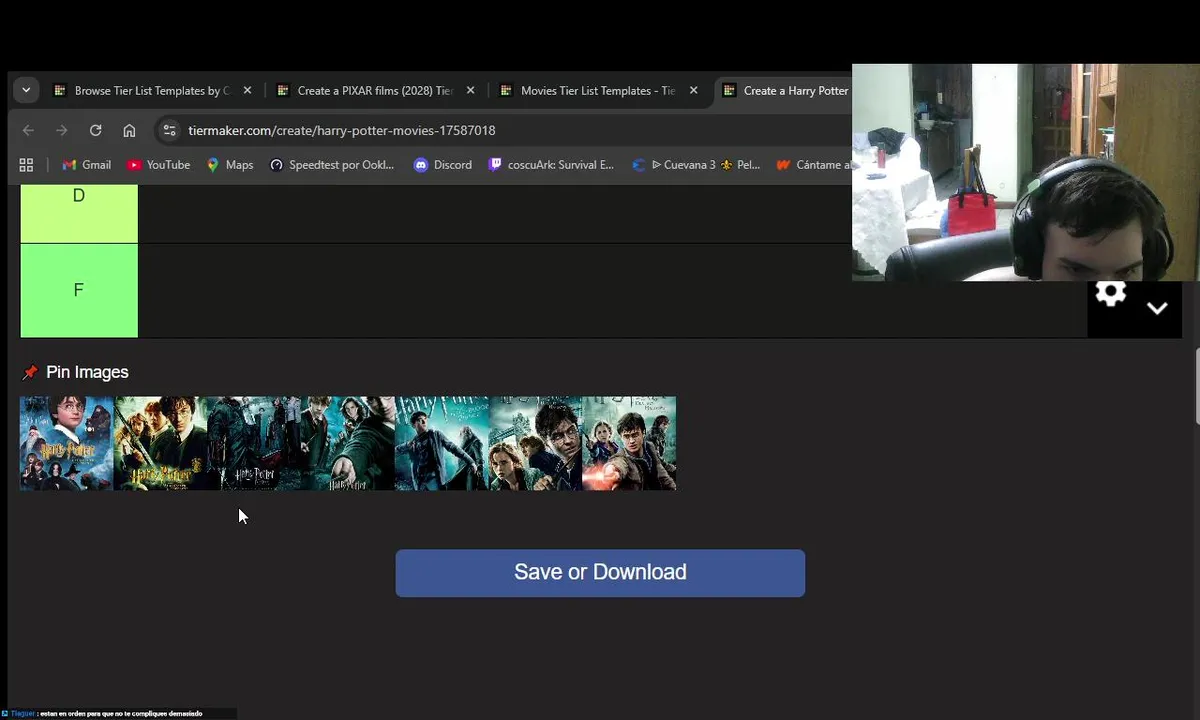Click the Pin Images pushpin icon
Viewport: 1200px width, 720px height.
[30, 372]
